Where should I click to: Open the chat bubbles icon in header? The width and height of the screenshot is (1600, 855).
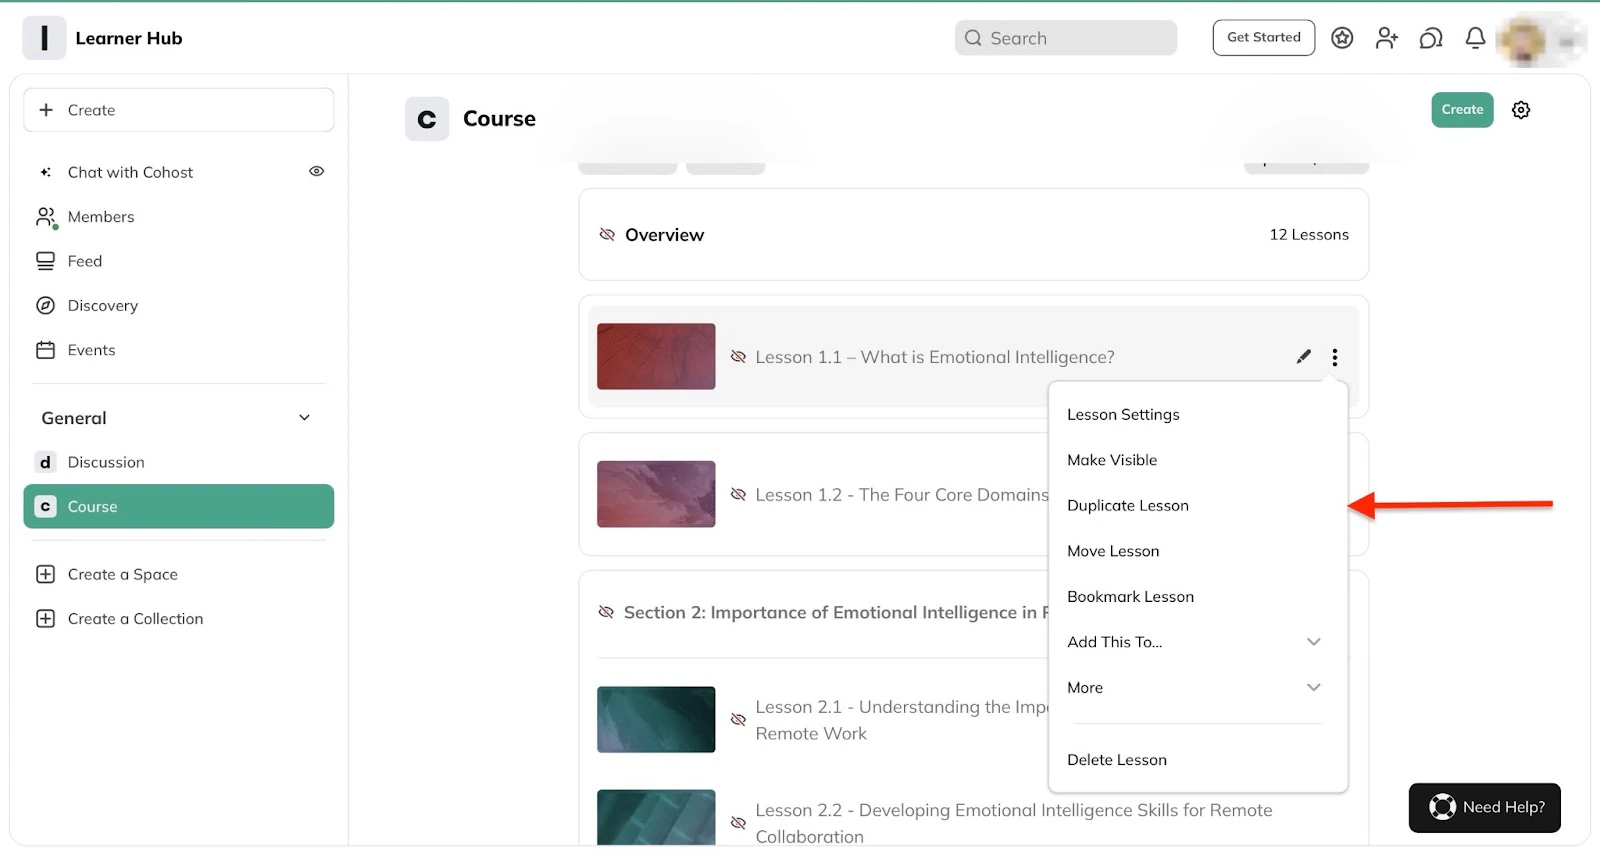pyautogui.click(x=1431, y=38)
